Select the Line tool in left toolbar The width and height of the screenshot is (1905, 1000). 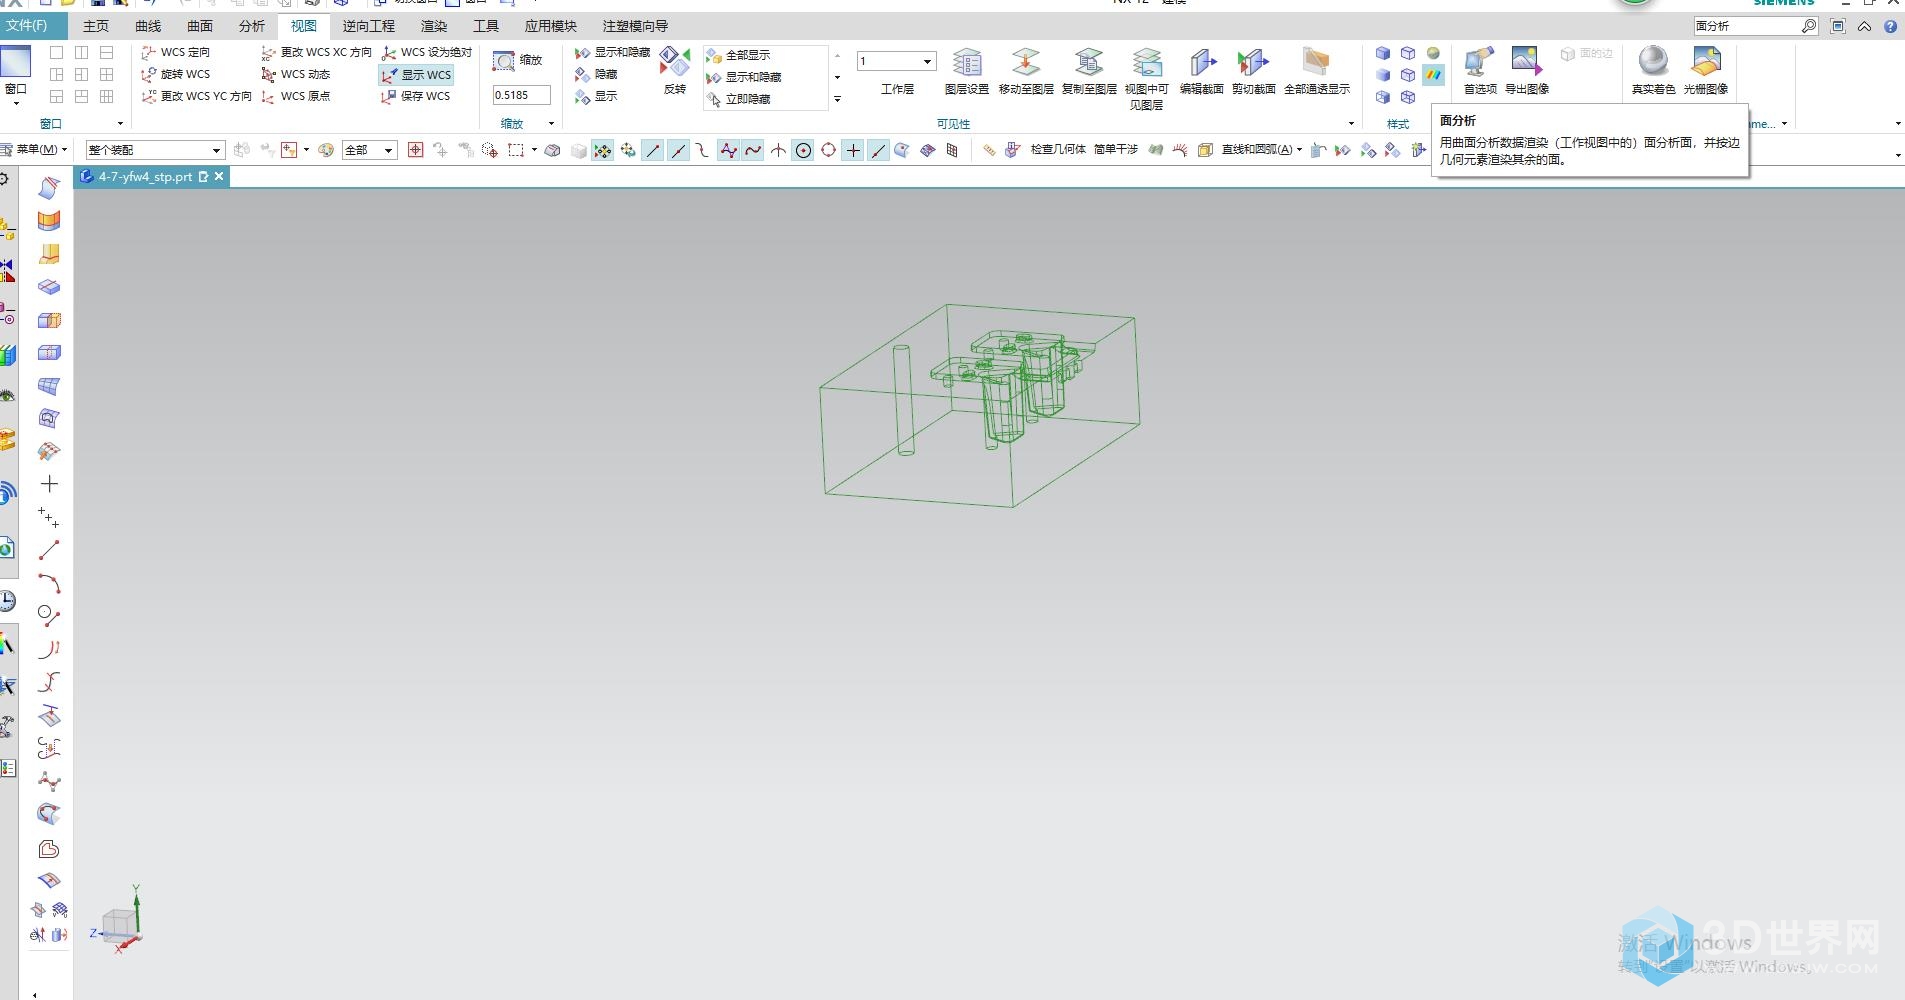(49, 550)
